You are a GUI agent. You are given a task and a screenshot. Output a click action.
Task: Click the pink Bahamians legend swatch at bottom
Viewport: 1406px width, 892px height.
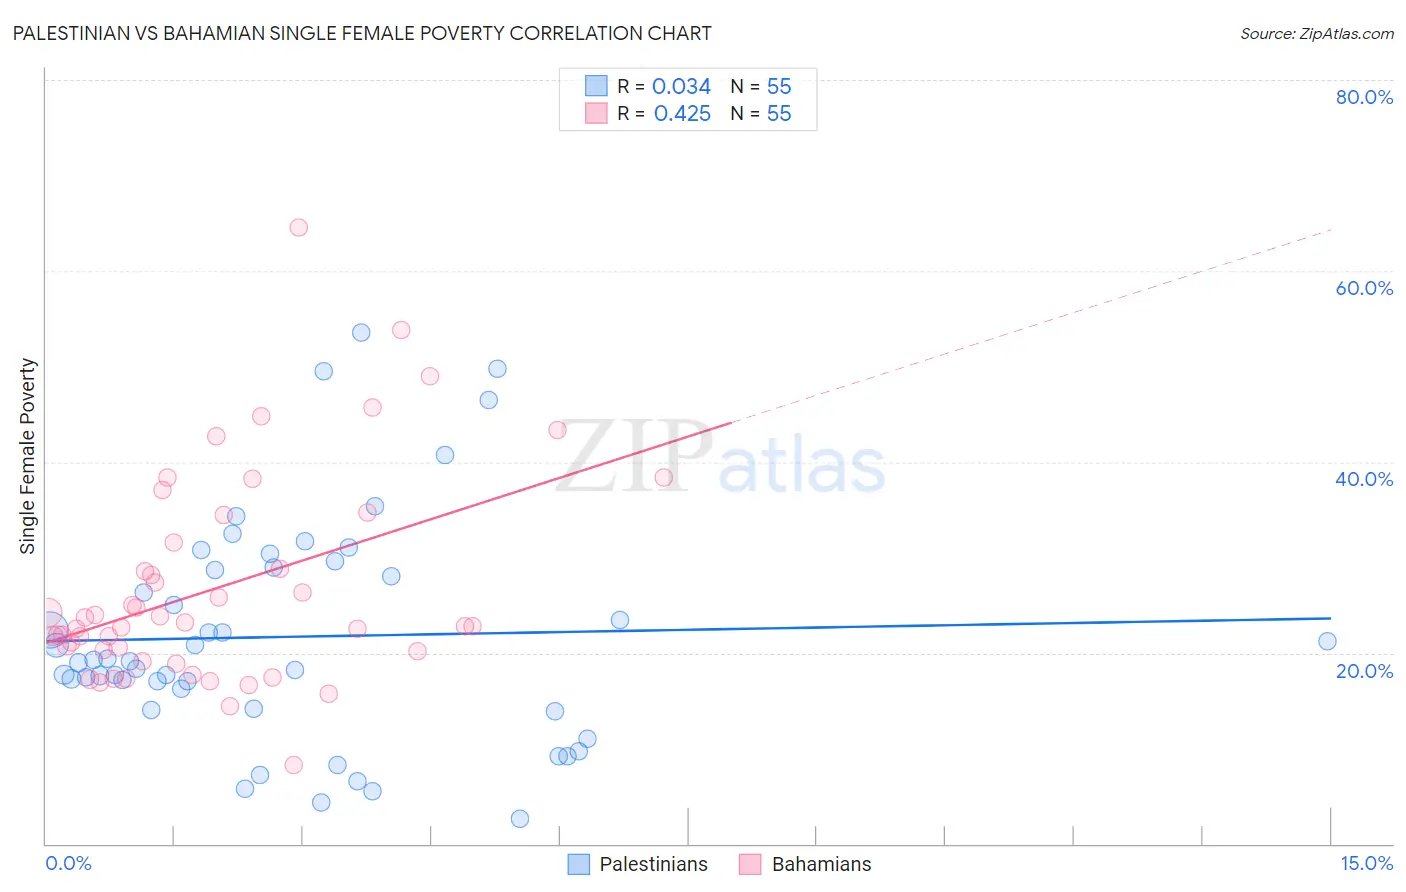(x=750, y=864)
